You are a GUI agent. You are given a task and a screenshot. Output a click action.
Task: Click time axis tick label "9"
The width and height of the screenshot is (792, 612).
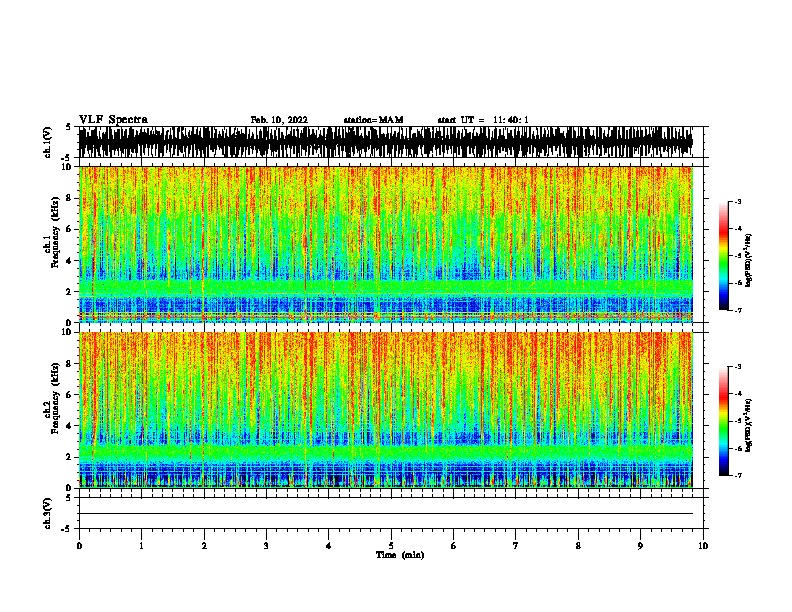(x=640, y=546)
